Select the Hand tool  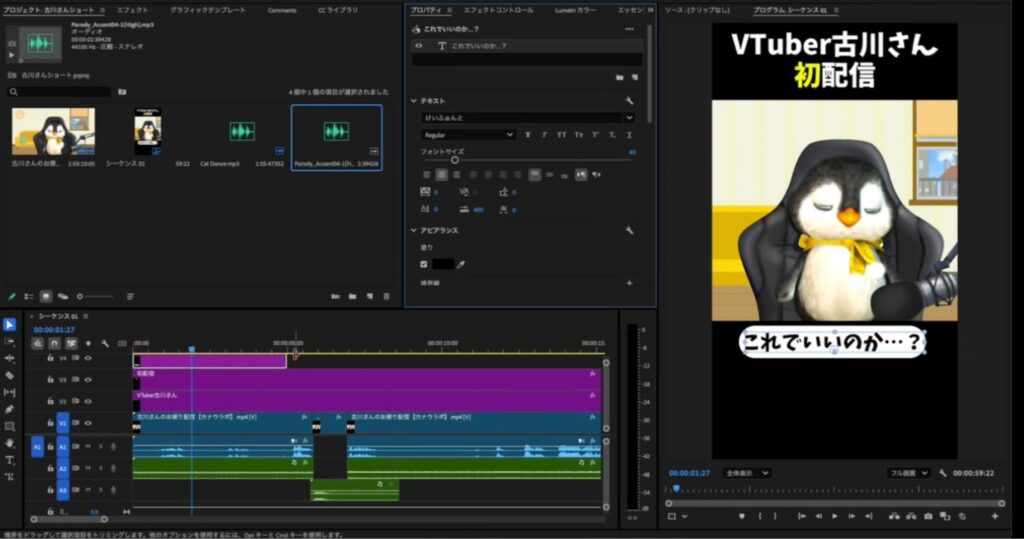(x=9, y=444)
